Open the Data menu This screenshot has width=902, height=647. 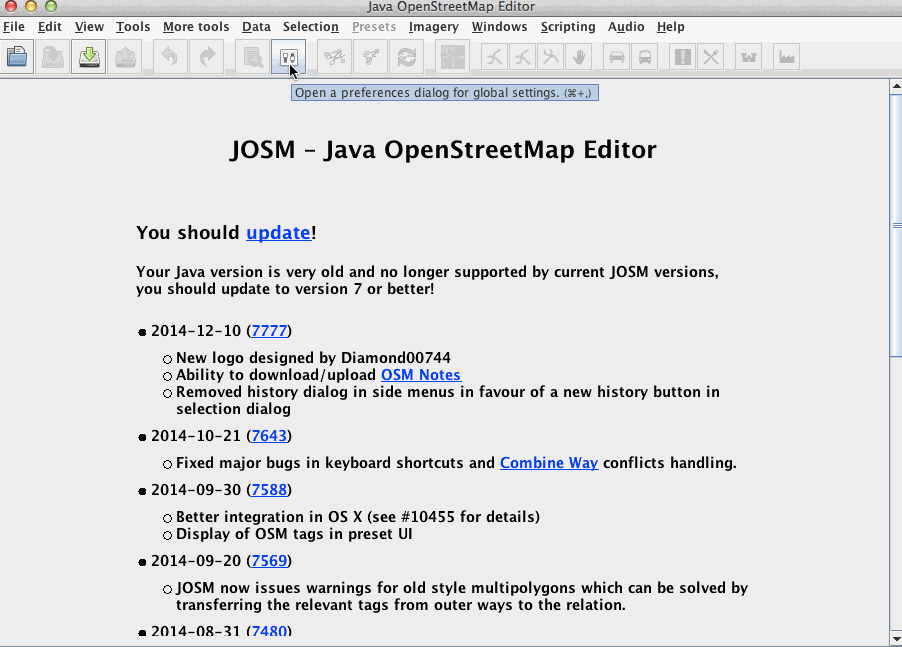click(x=257, y=27)
